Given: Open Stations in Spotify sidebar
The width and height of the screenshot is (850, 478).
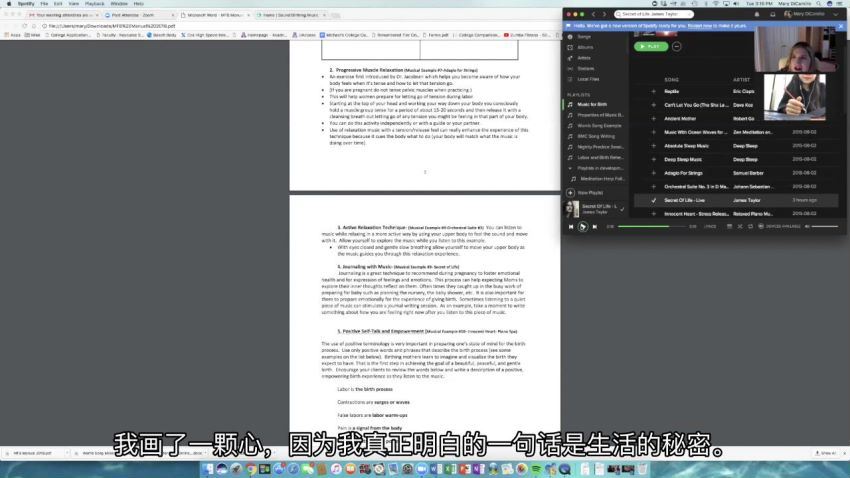Looking at the screenshot, I should coord(585,69).
